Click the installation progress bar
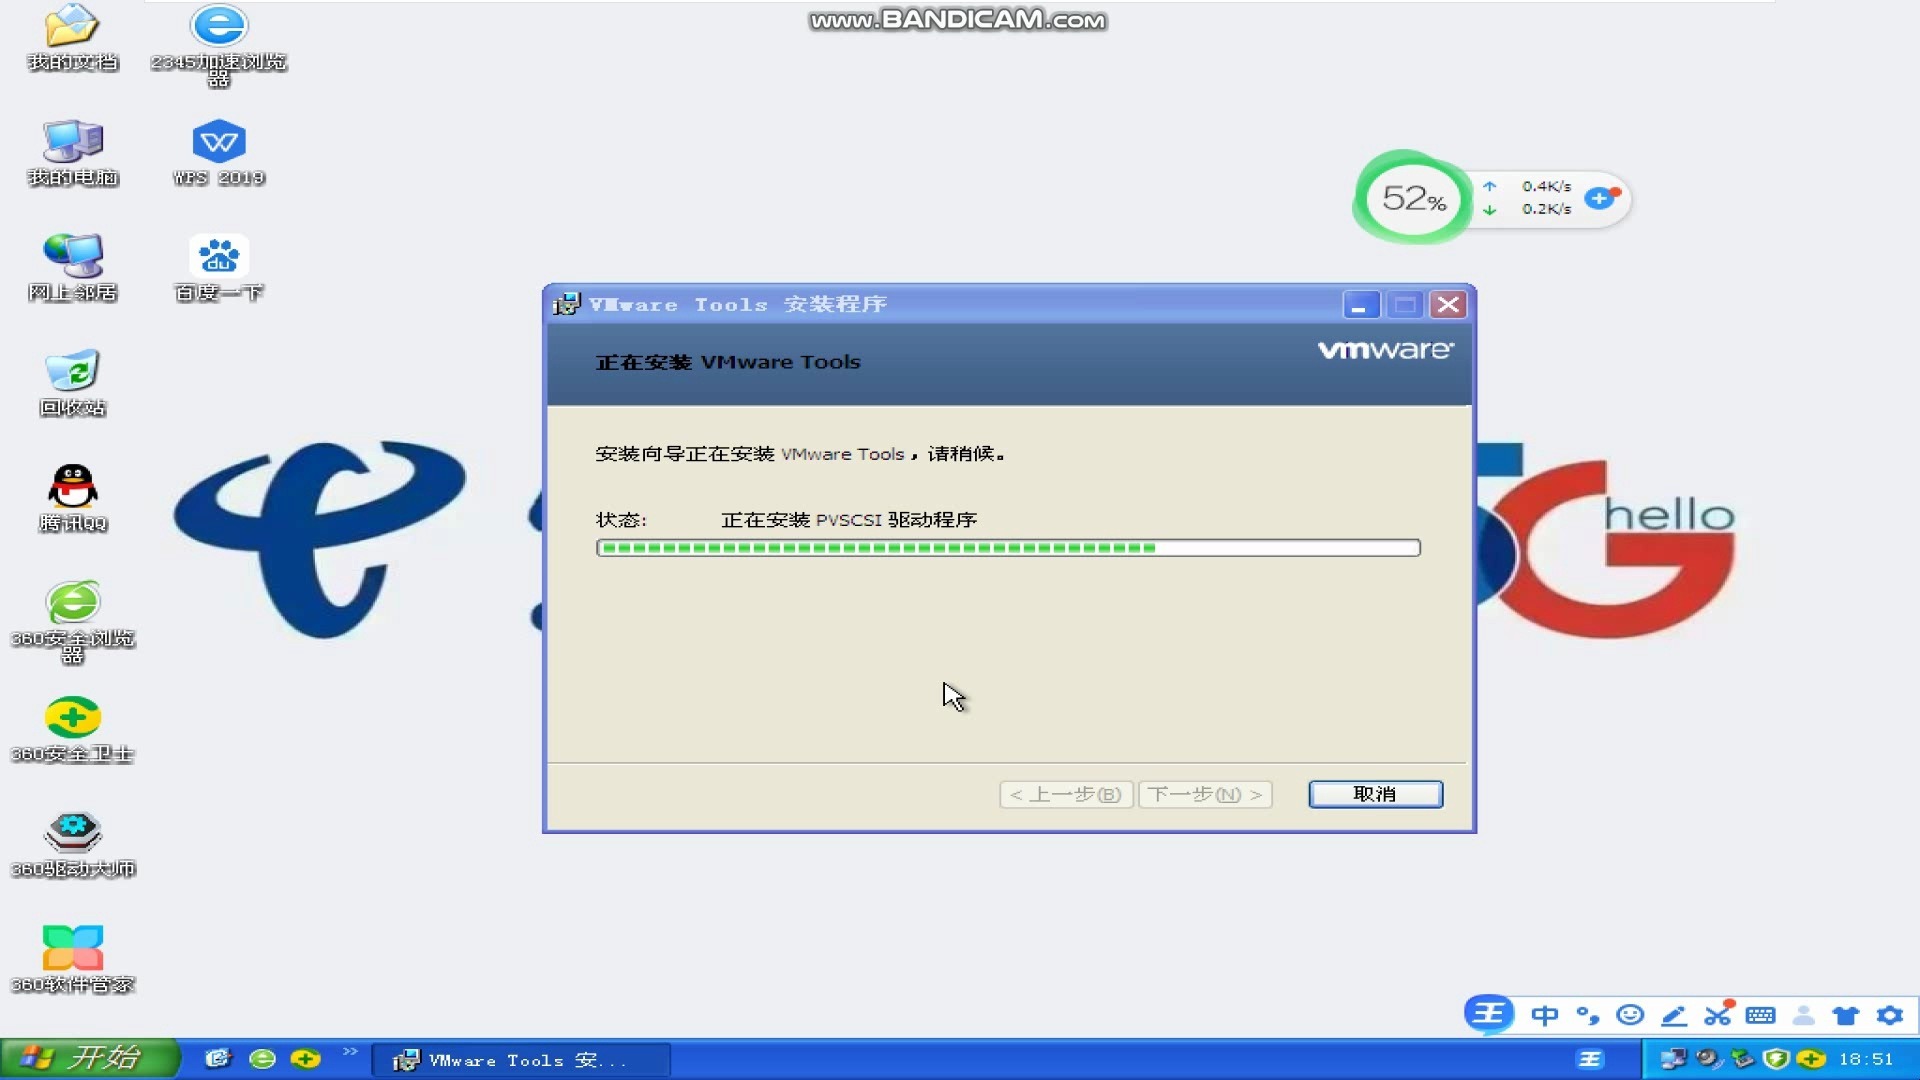Screen dimensions: 1920x1080 (x=1007, y=548)
